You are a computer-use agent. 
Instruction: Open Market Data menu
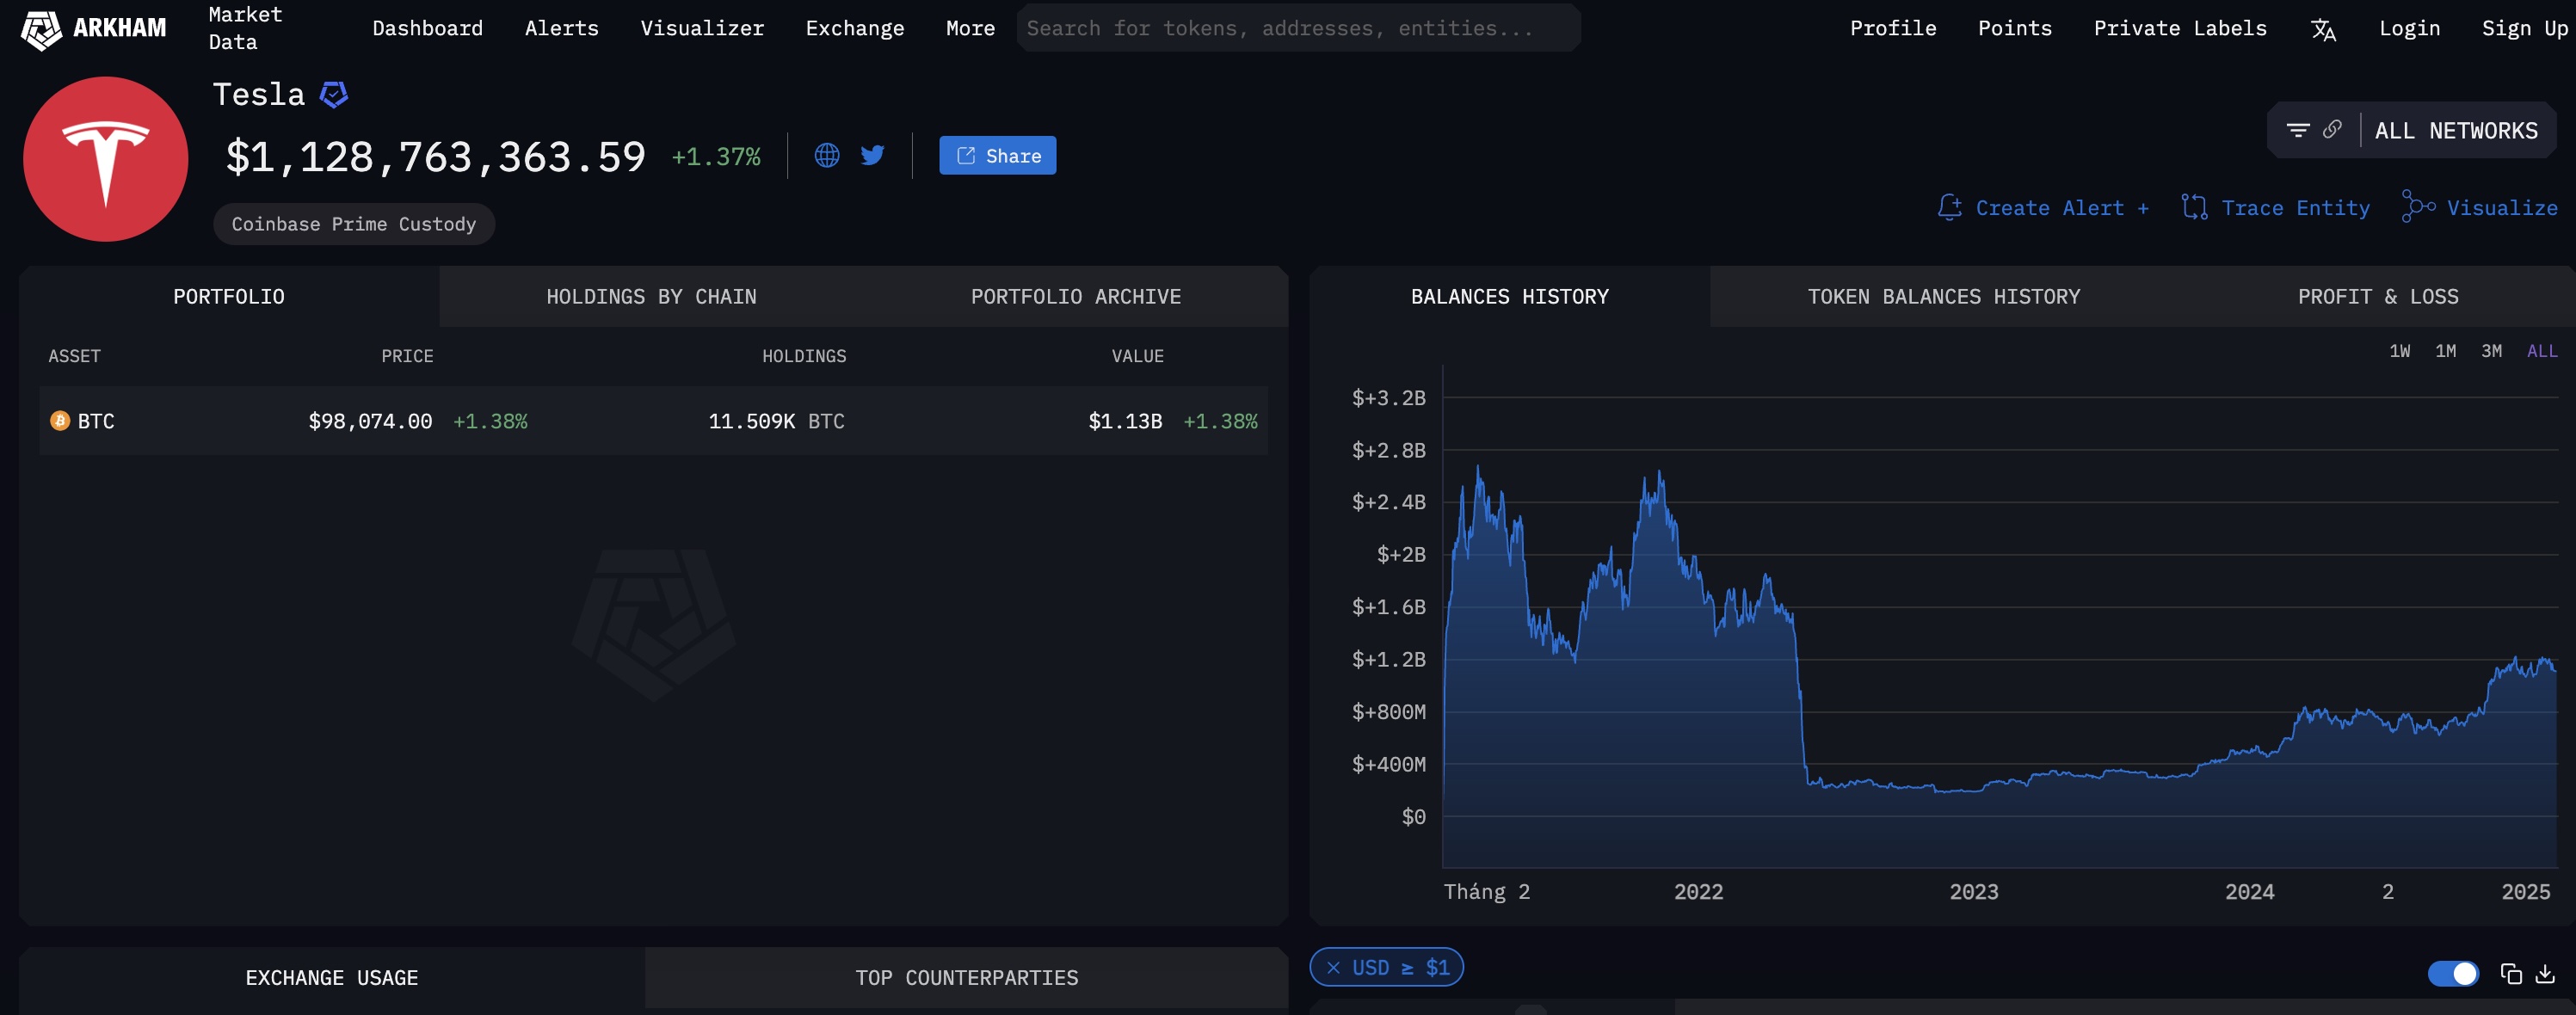click(245, 28)
